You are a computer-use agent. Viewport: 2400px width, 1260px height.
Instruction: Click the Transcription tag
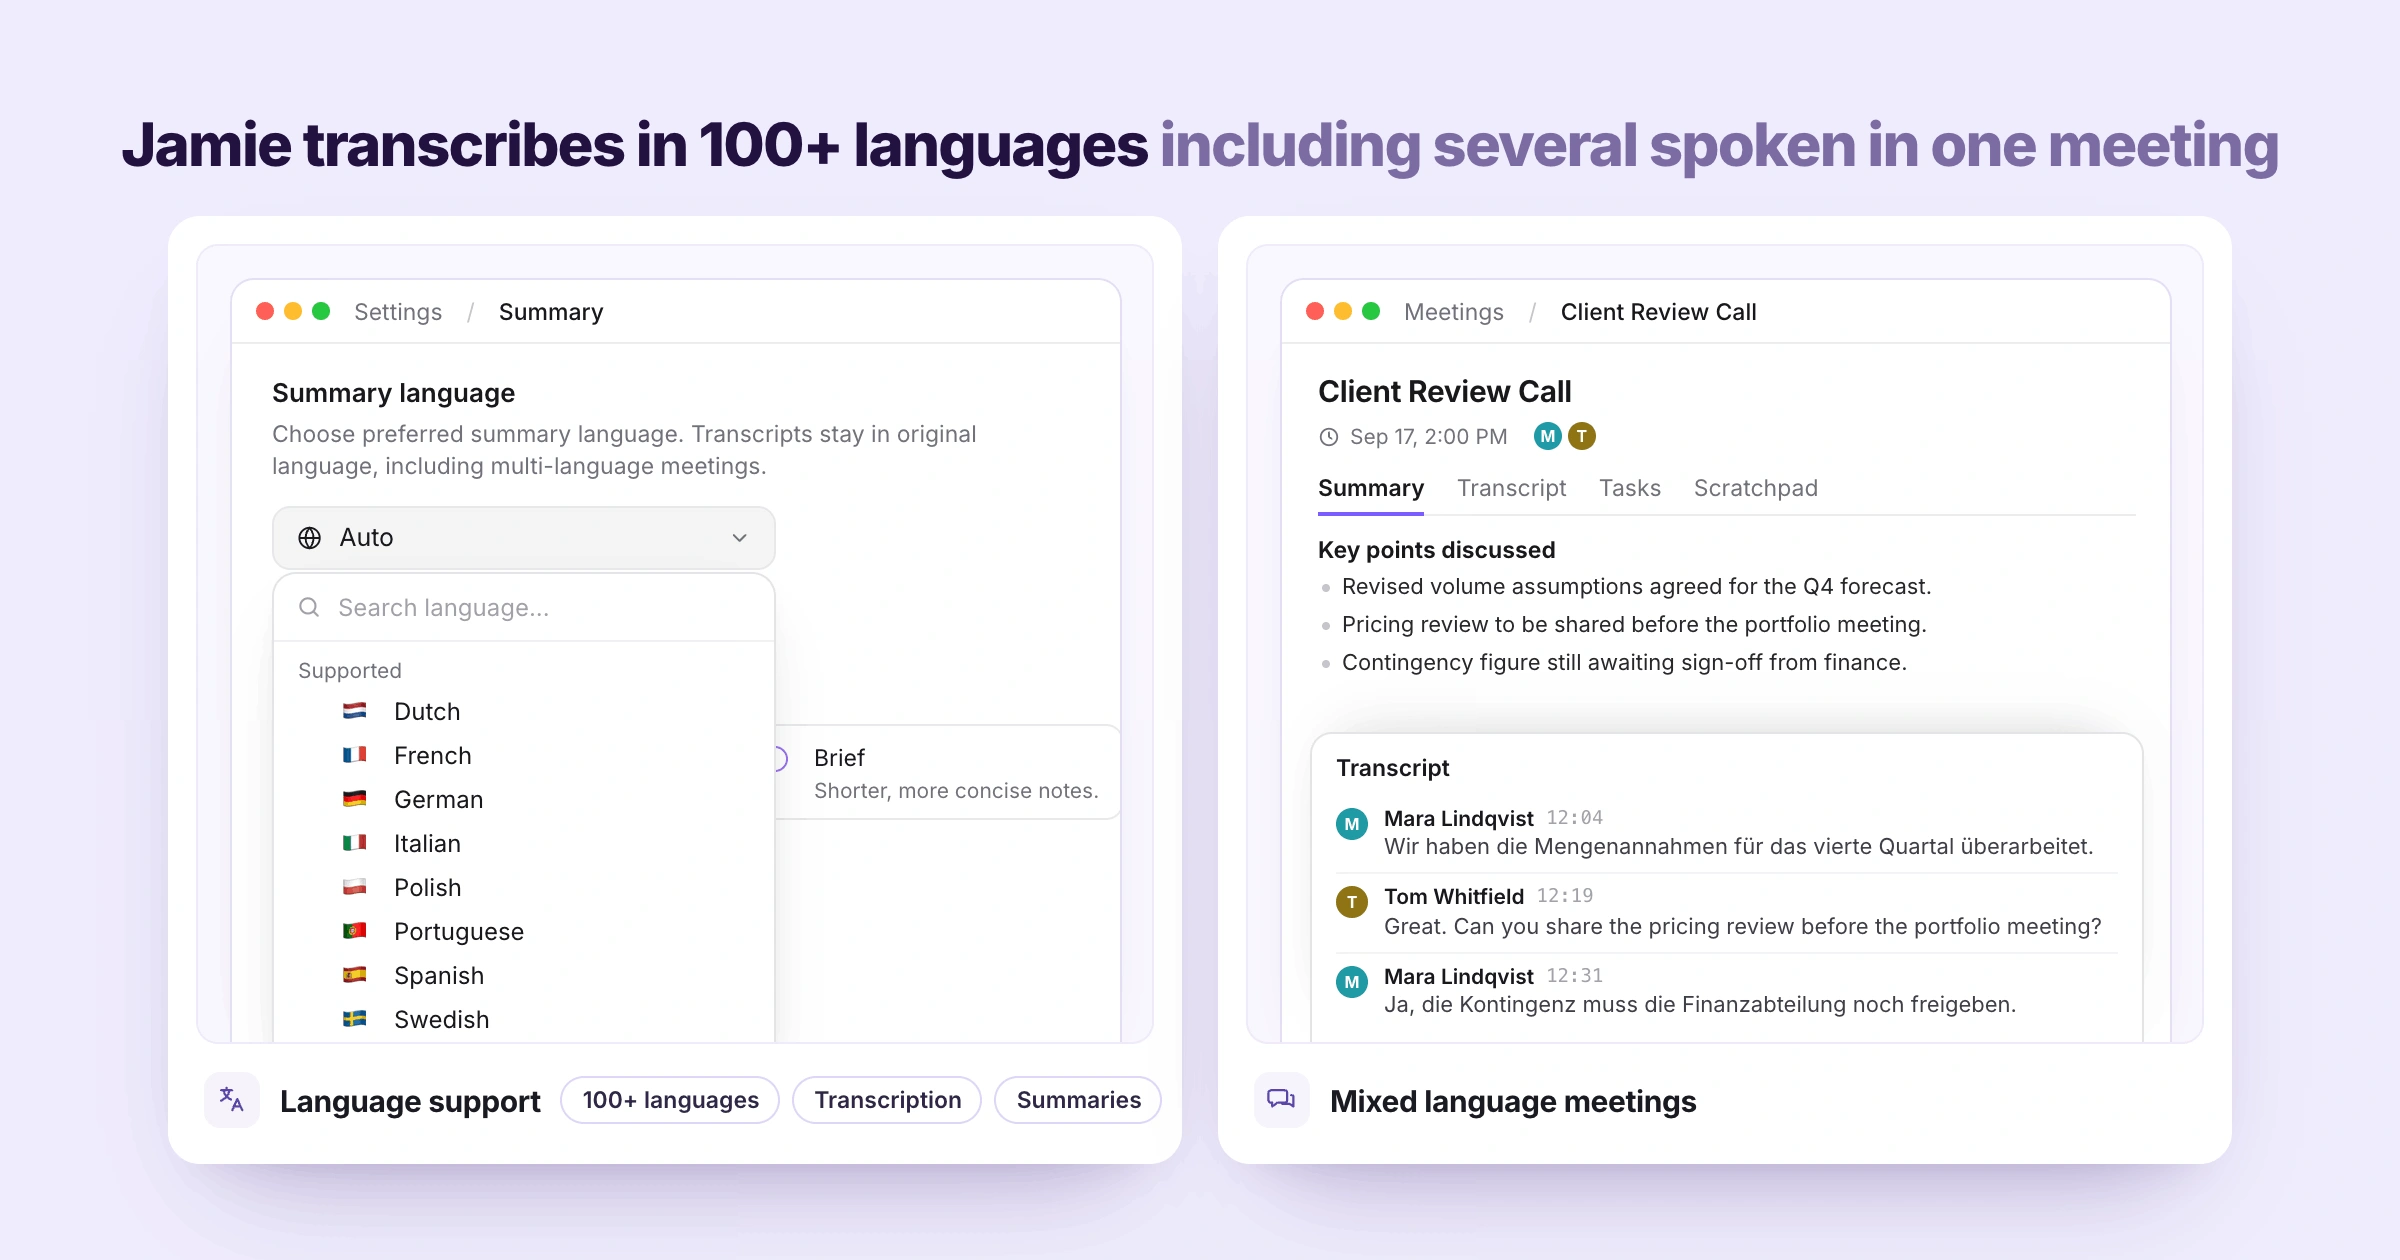[887, 1100]
